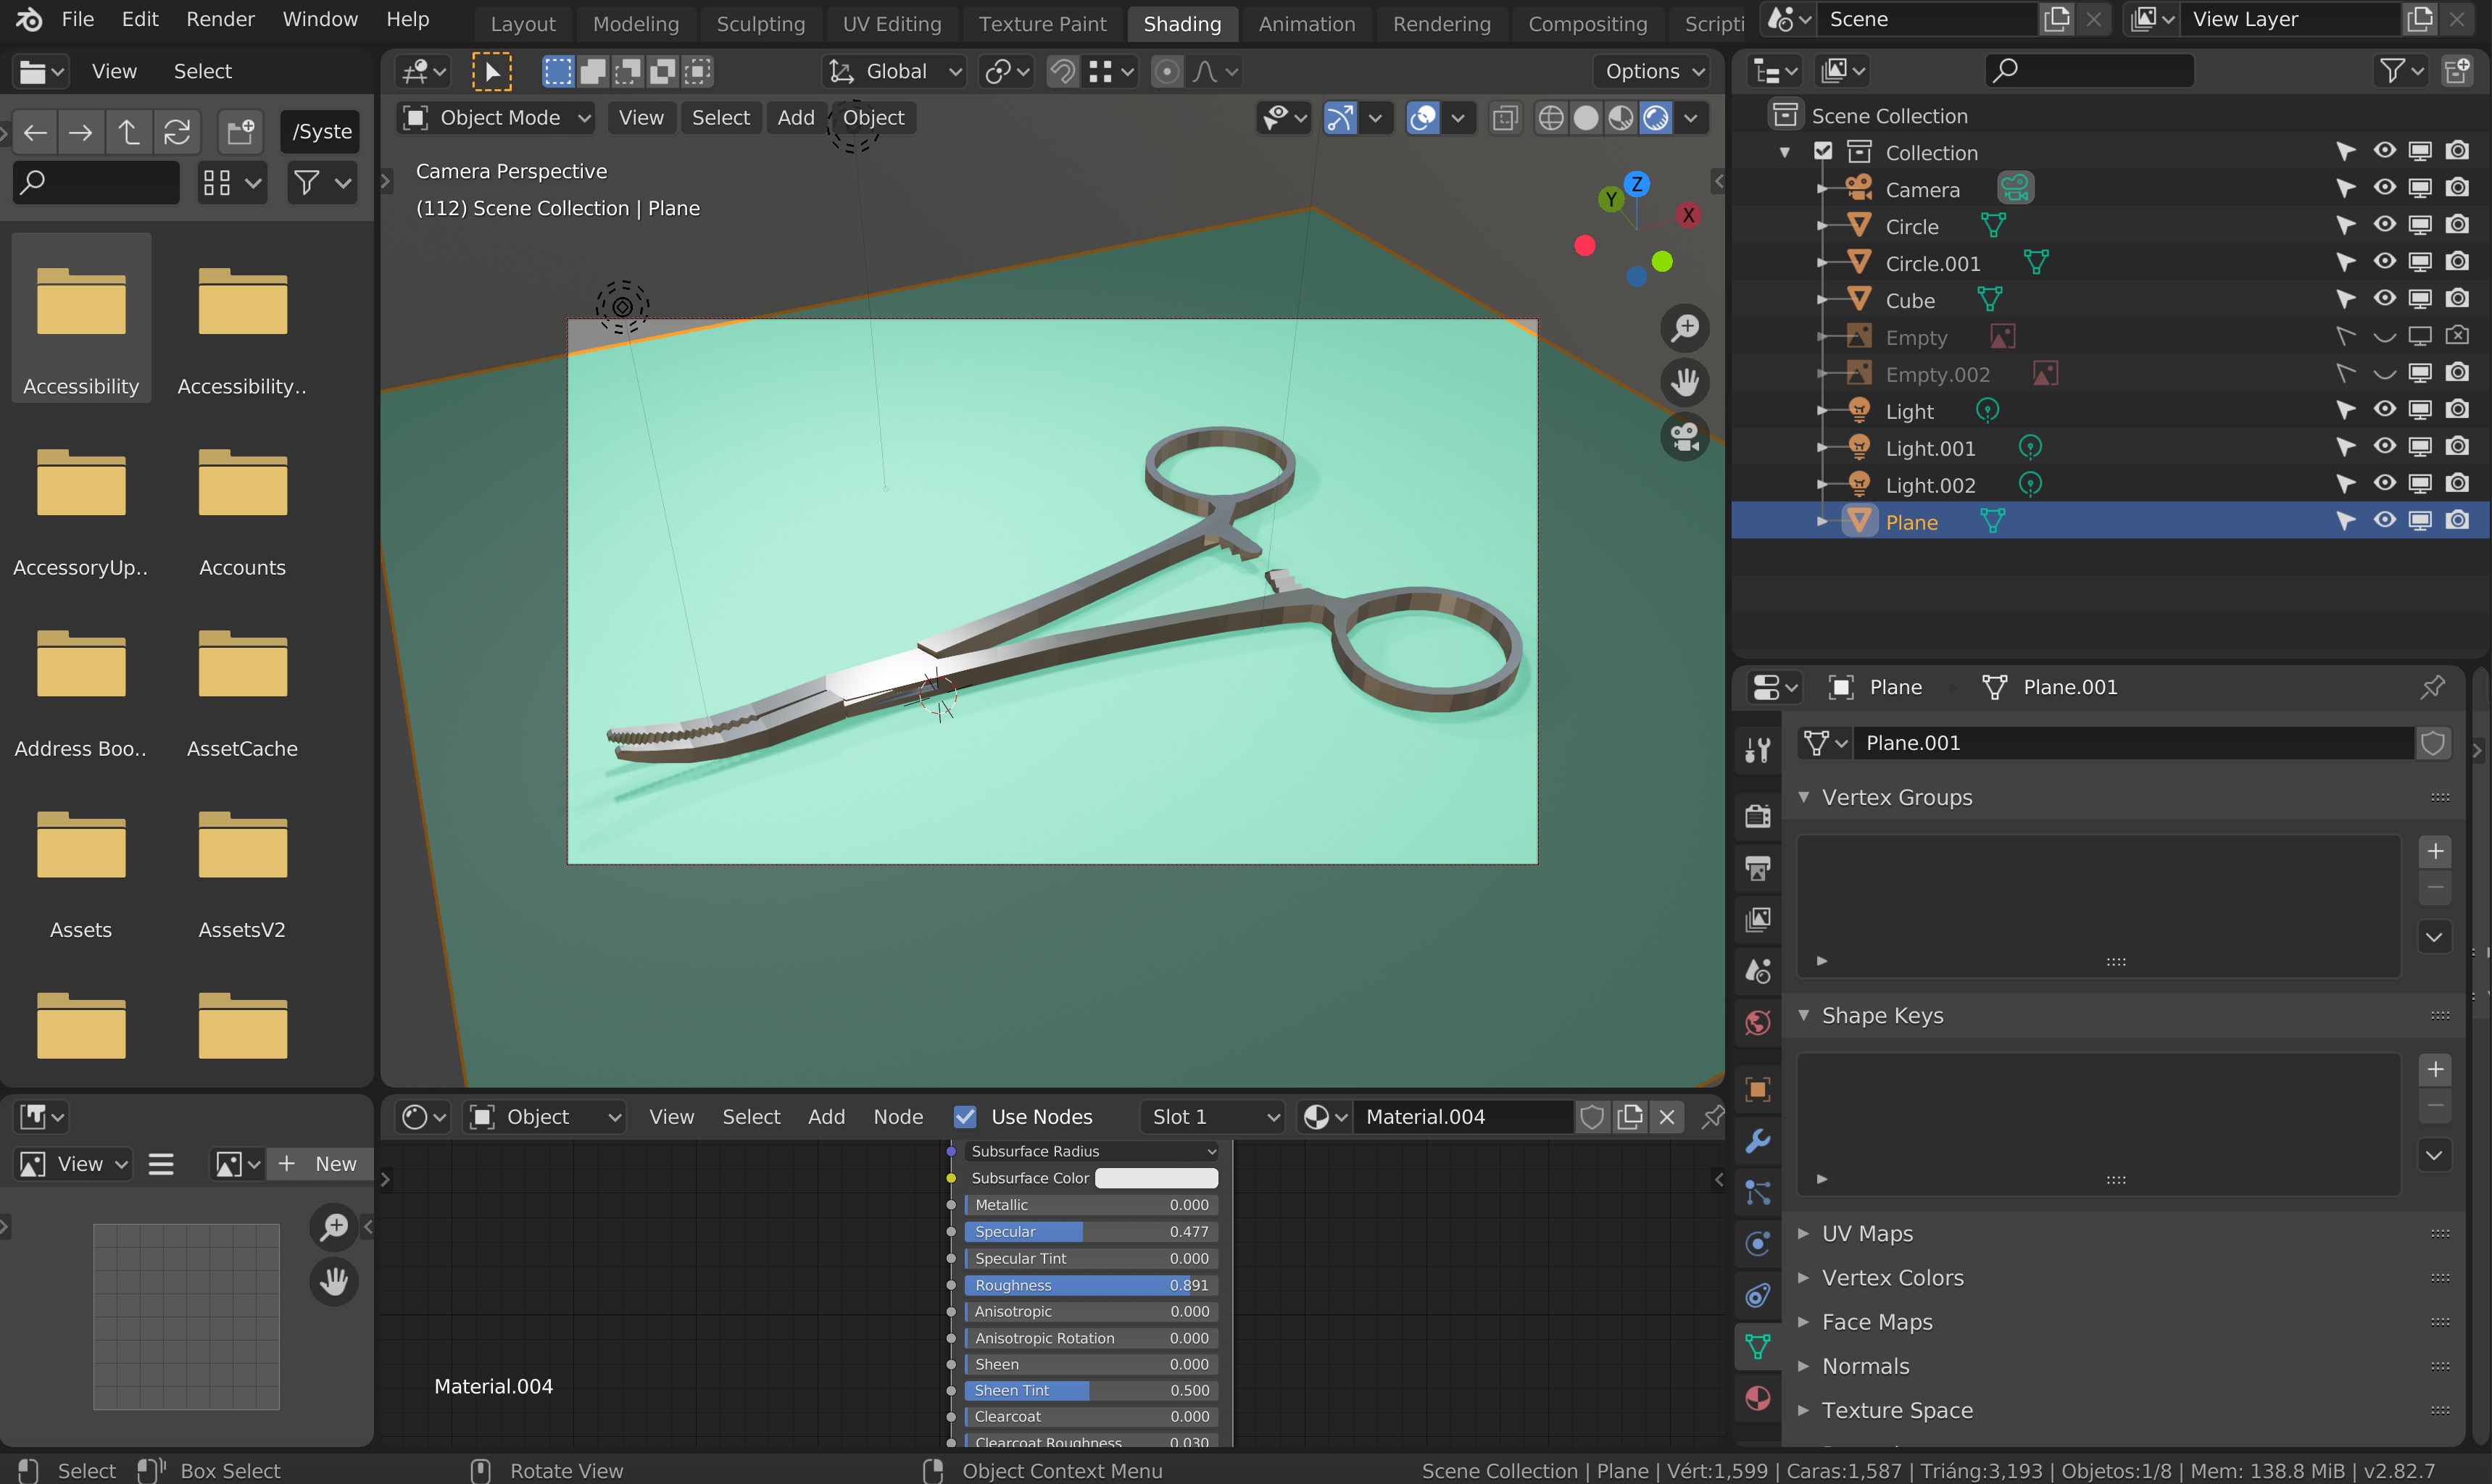Image resolution: width=2492 pixels, height=1484 pixels.
Task: Click the camera view toggle icon
Action: pyautogui.click(x=1685, y=437)
